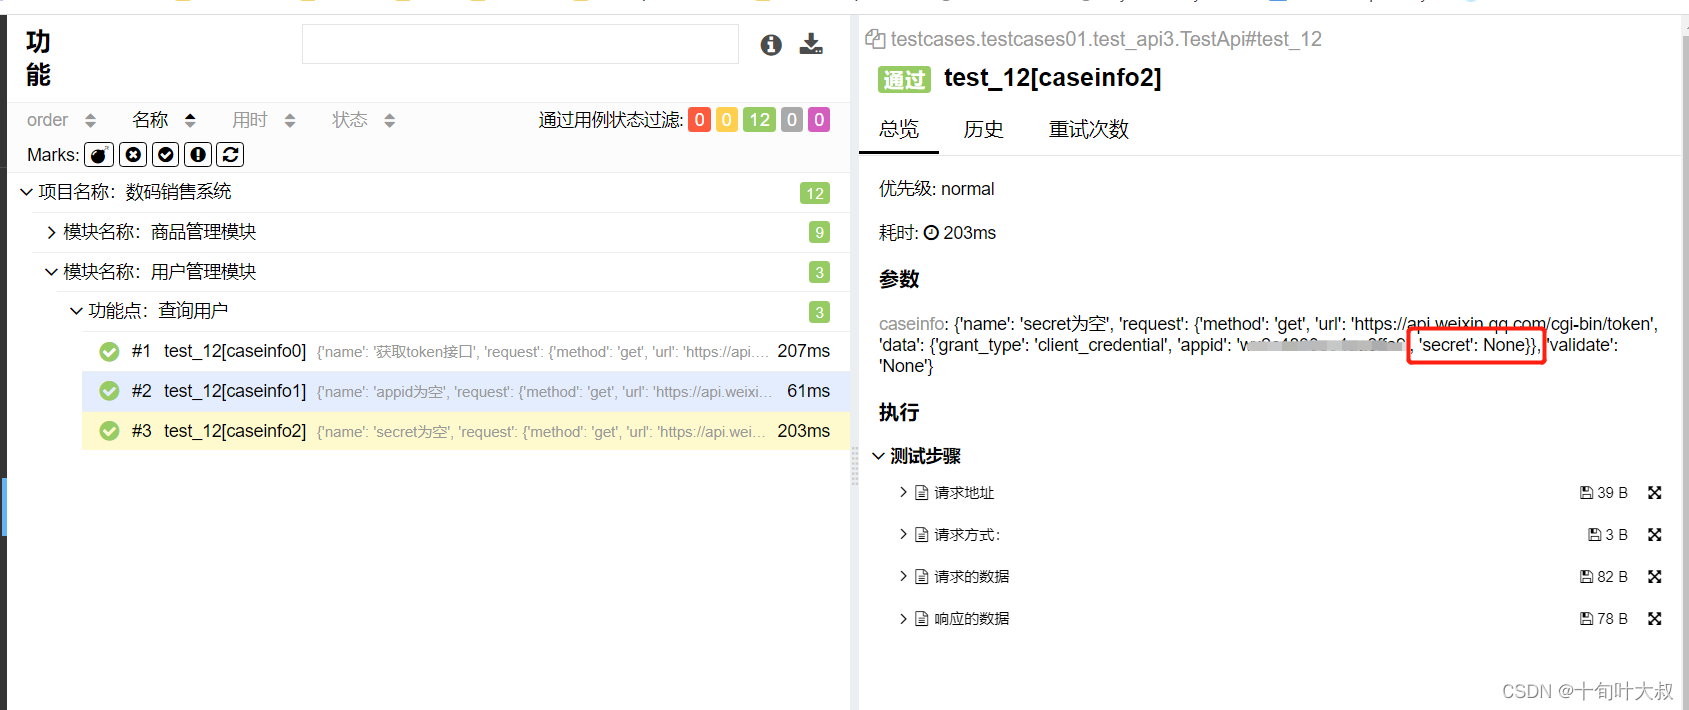The height and width of the screenshot is (710, 1689).
Task: Switch to the 总览 tab
Action: [899, 129]
